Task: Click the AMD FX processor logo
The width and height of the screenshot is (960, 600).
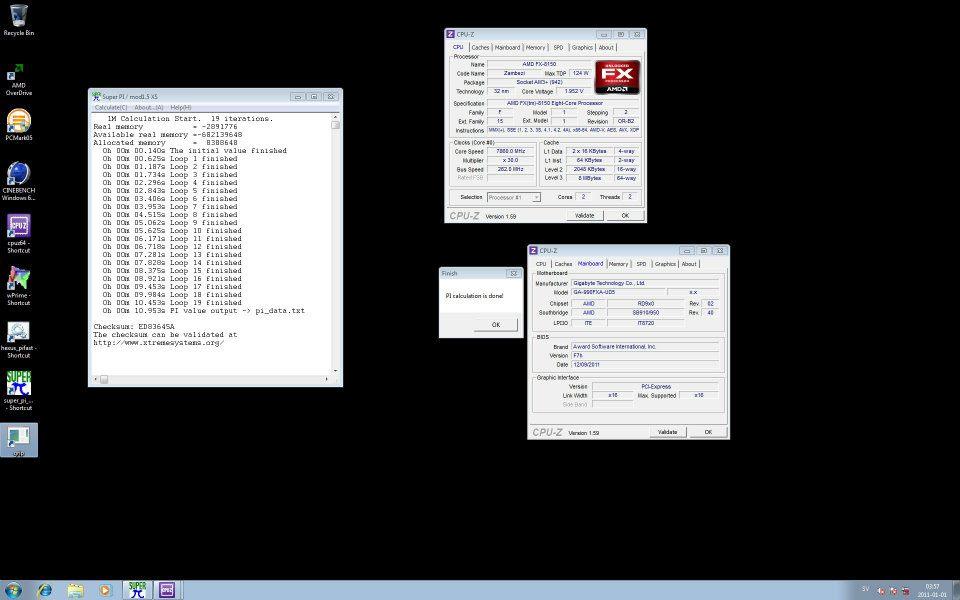Action: click(x=617, y=77)
